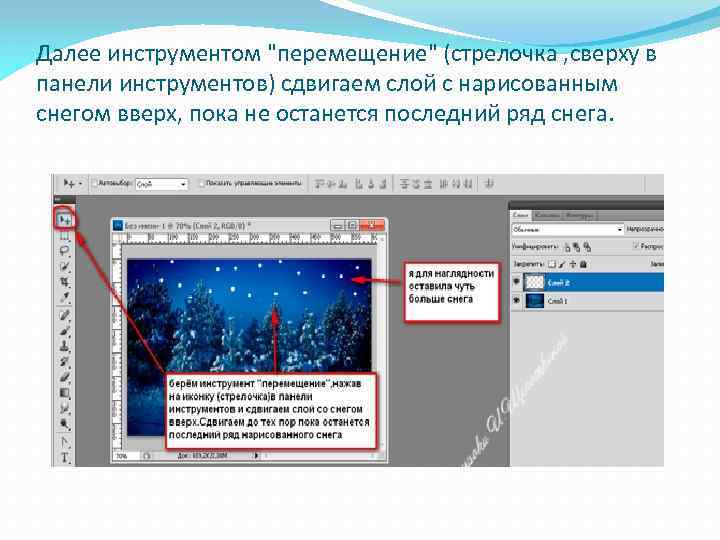Select the Pen tool

pyautogui.click(x=65, y=442)
